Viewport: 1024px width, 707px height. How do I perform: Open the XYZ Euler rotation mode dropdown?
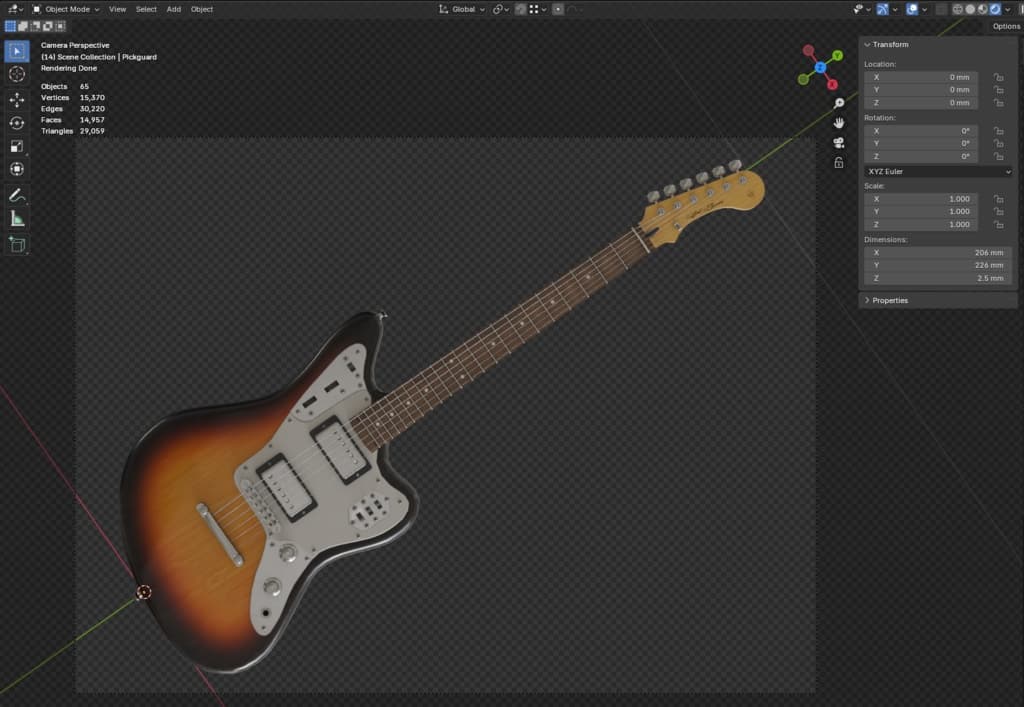click(938, 171)
